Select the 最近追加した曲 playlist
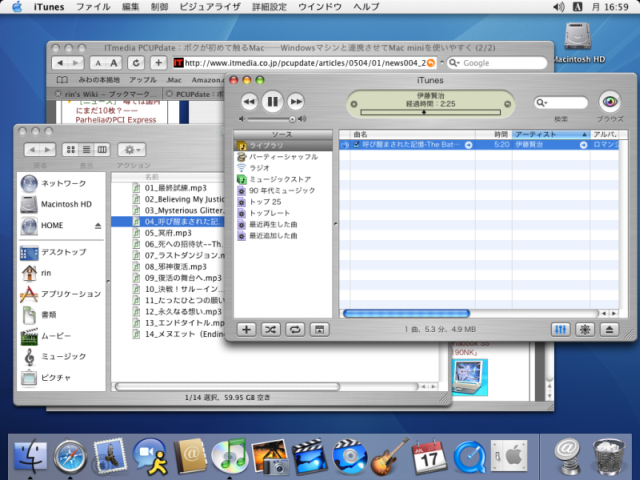 (x=283, y=236)
